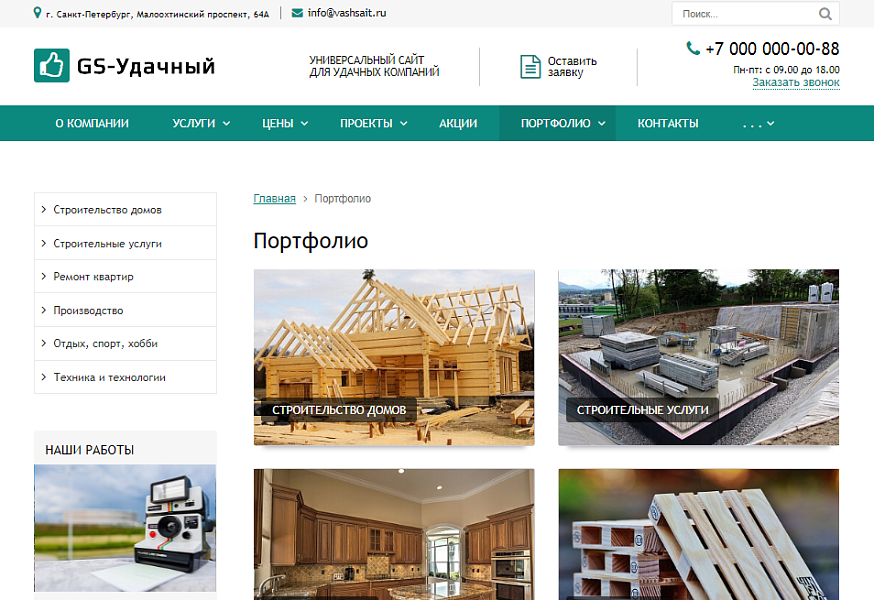Image resolution: width=874 pixels, height=600 pixels.
Task: Click the document icon for Оставить заявку
Action: (530, 67)
